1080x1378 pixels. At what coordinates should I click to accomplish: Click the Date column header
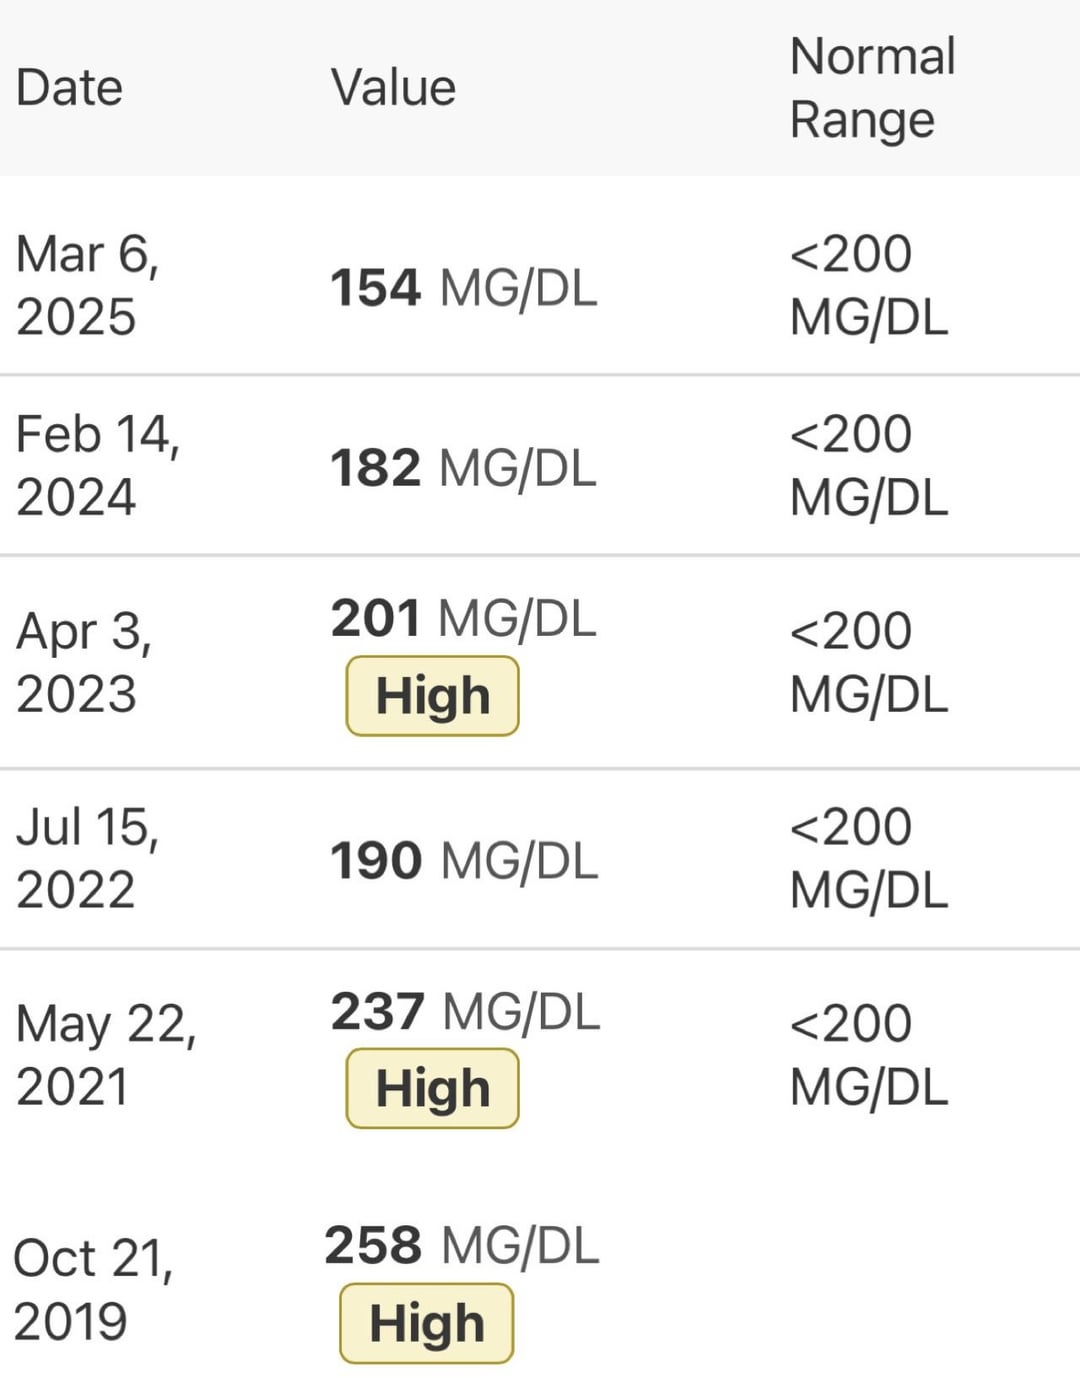pyautogui.click(x=69, y=88)
